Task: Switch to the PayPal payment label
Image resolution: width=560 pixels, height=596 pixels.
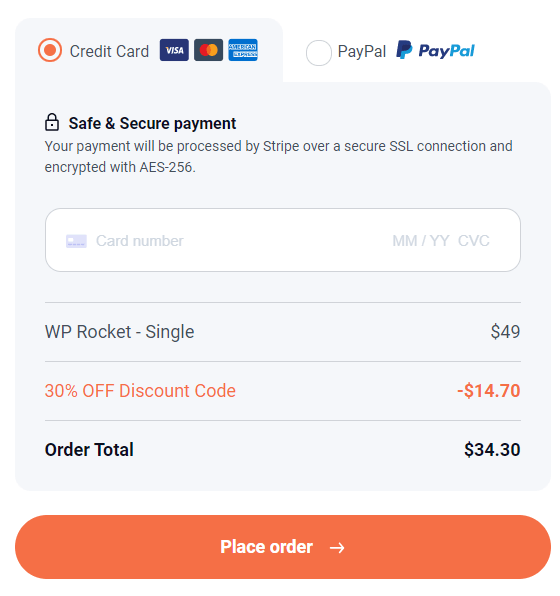Action: [x=362, y=51]
